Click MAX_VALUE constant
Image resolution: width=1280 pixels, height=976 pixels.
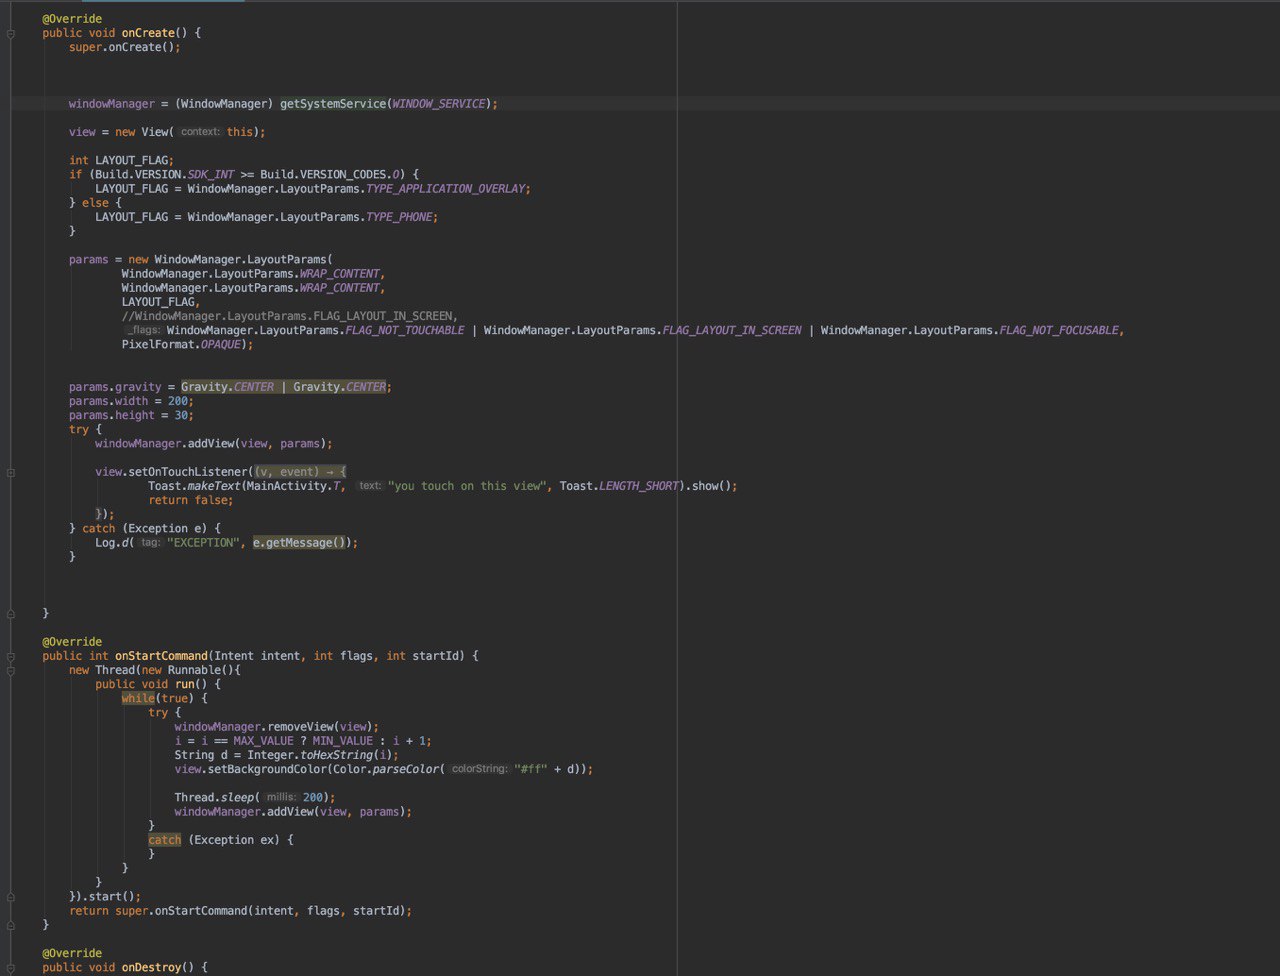point(264,741)
